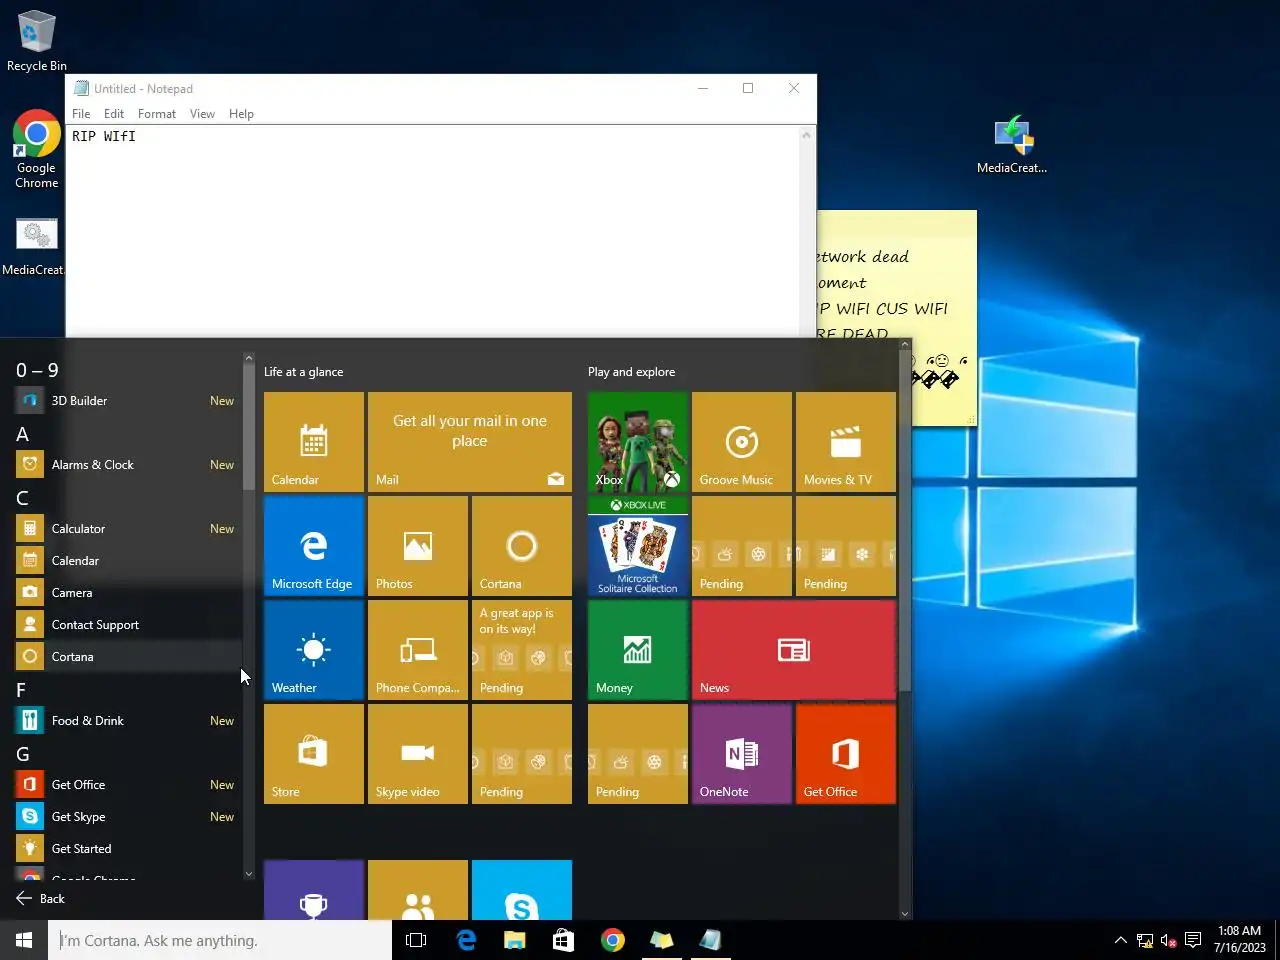1280x960 pixels.
Task: Open the Skype video tile
Action: (418, 754)
